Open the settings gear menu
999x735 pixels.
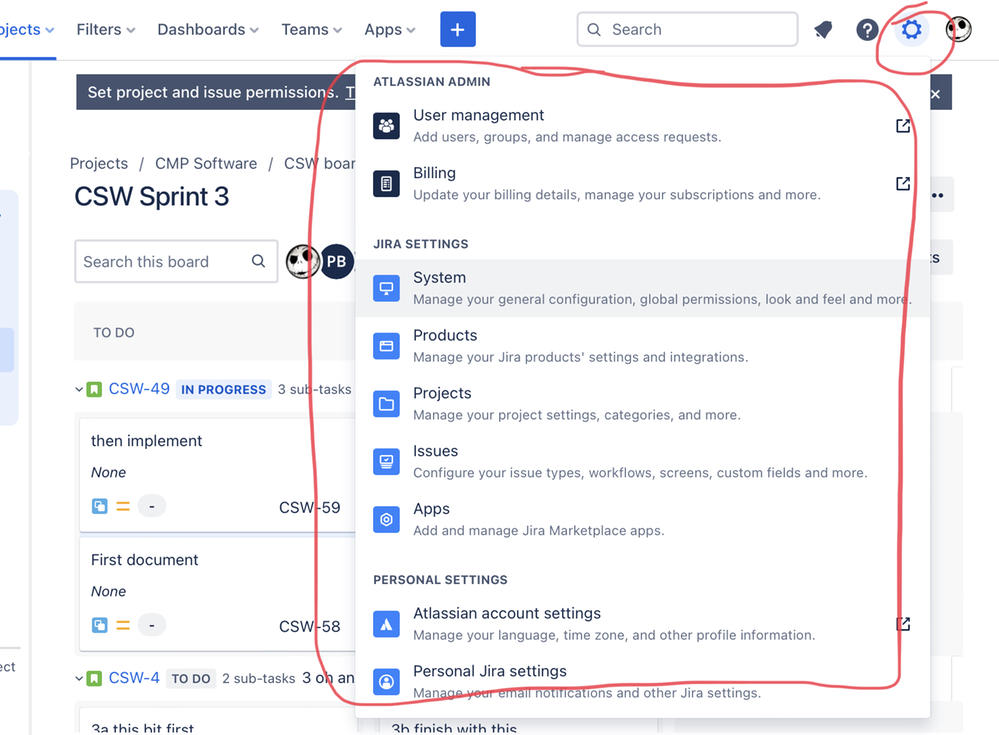911,29
